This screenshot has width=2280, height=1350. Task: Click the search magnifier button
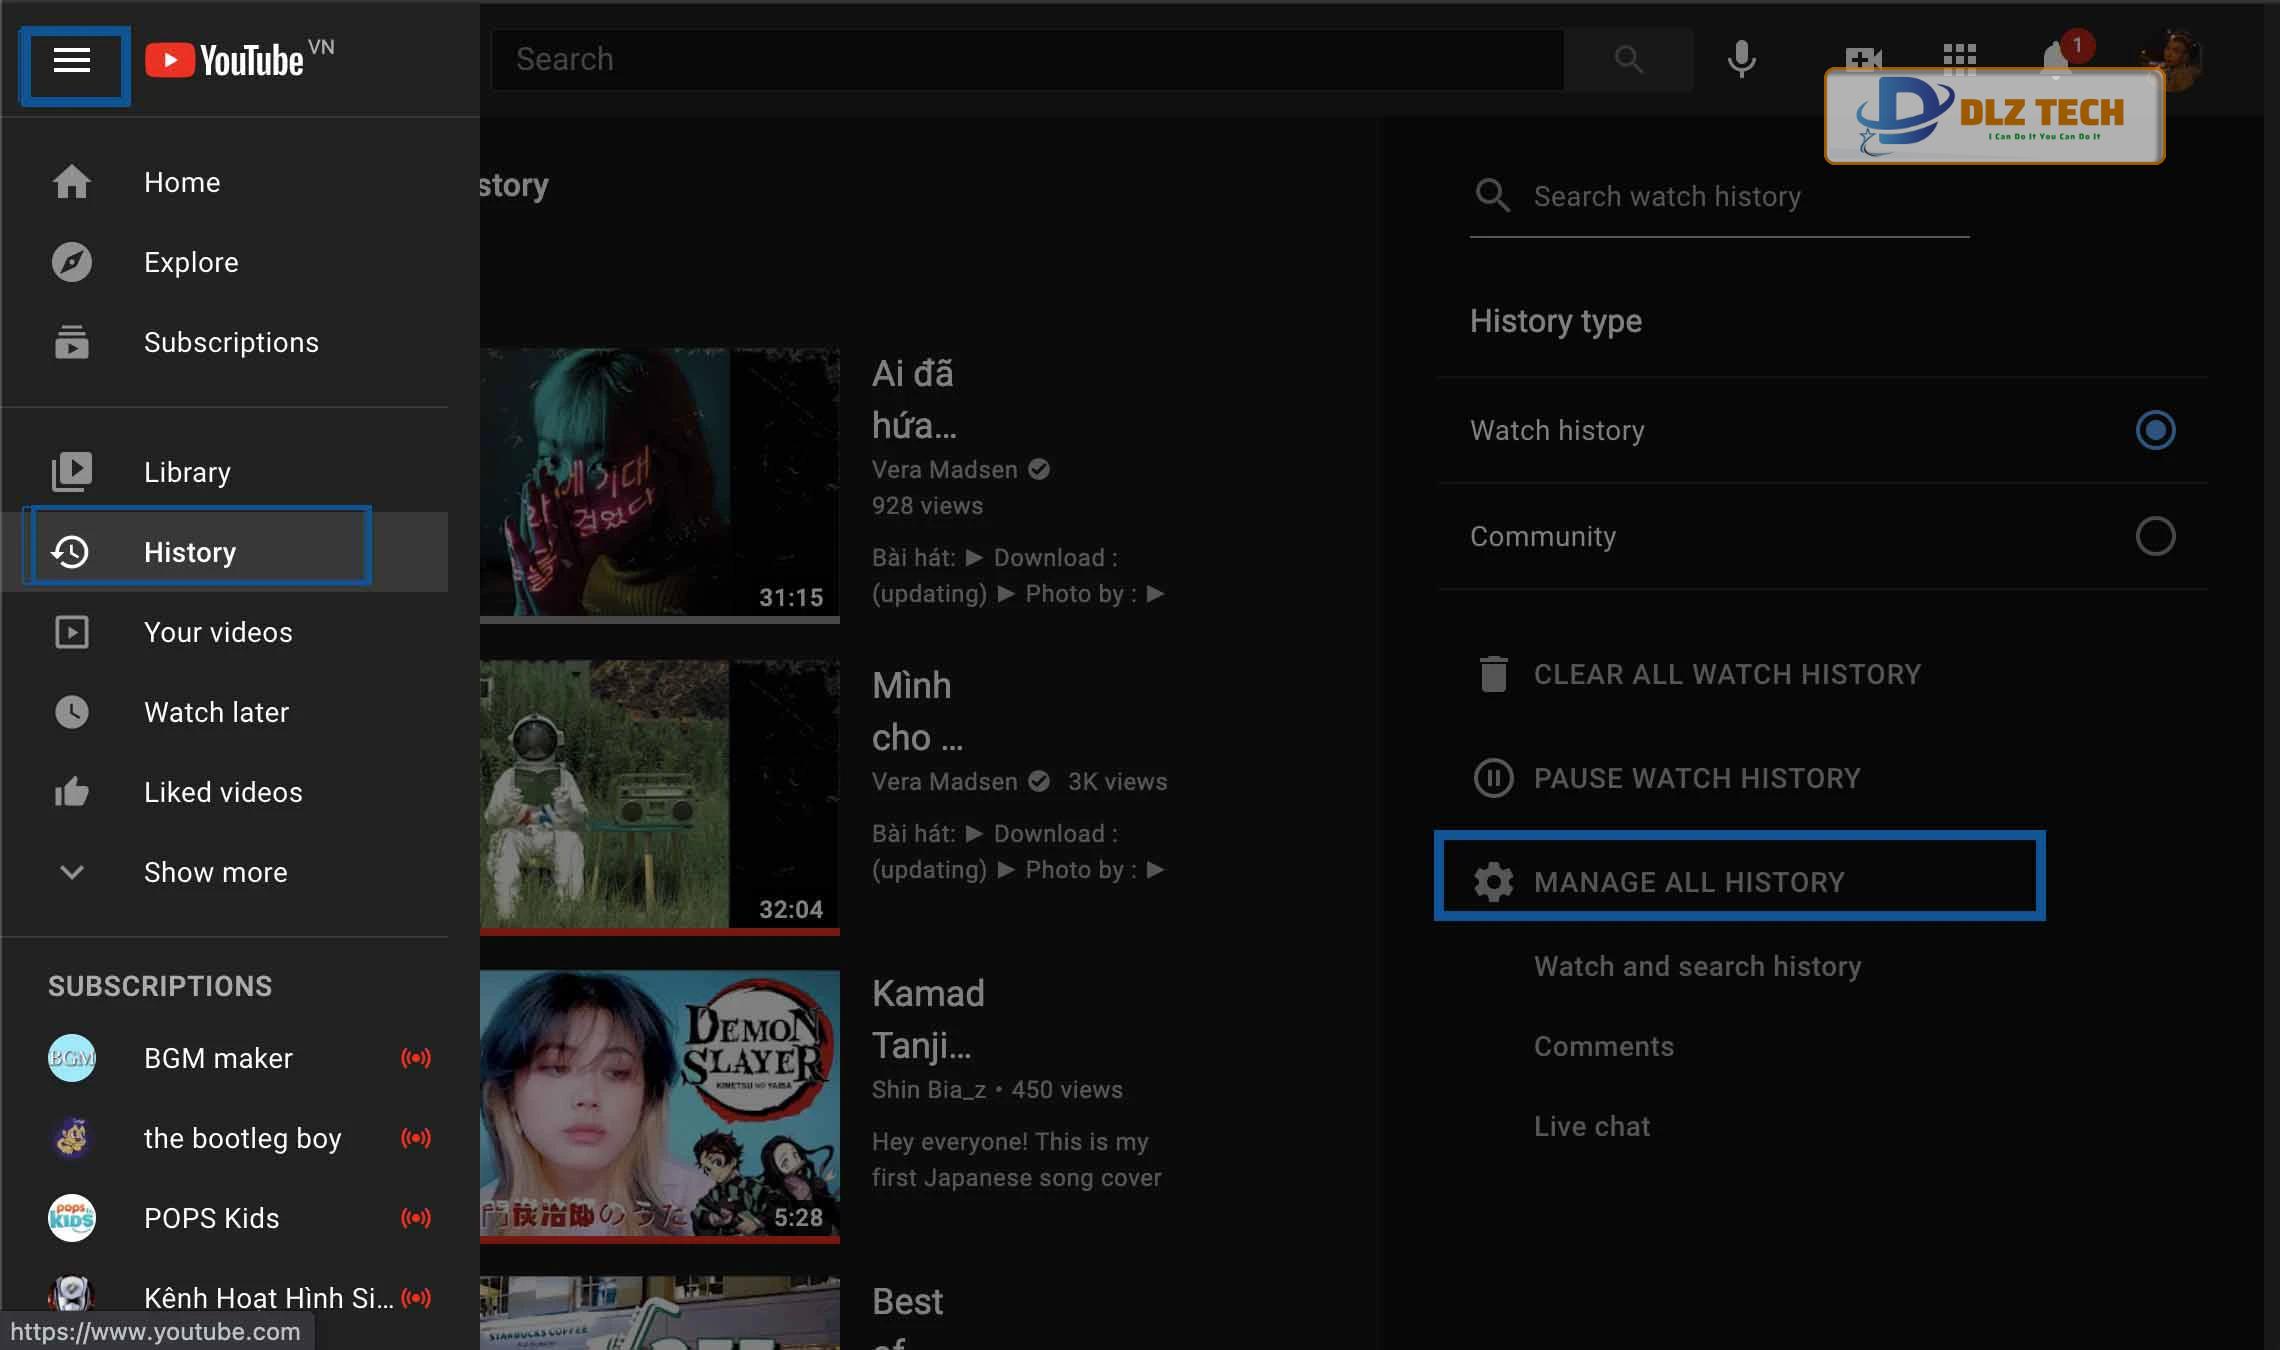[1629, 59]
